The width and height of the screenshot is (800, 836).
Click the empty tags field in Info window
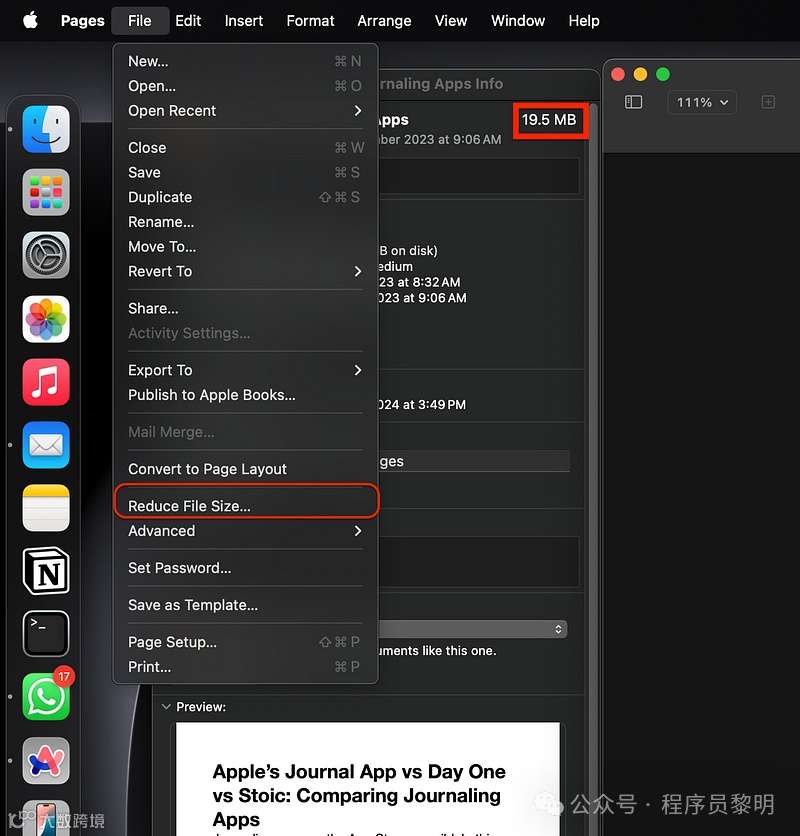478,175
